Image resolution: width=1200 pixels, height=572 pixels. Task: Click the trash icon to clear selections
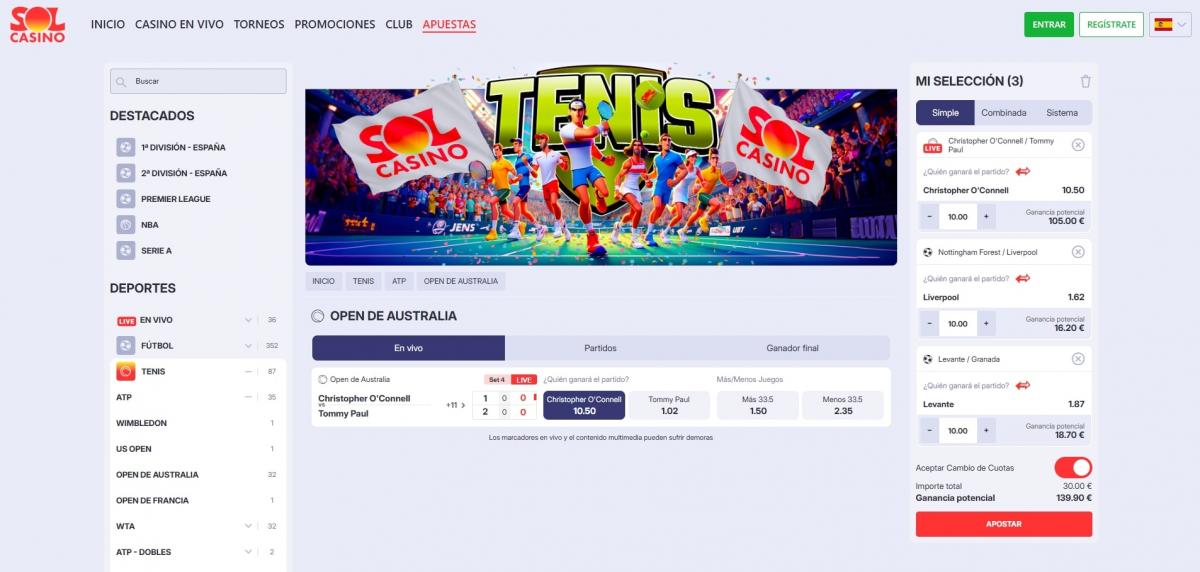[1086, 82]
